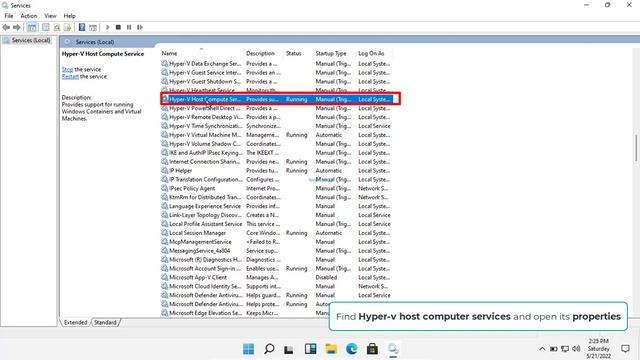Select the Microsoft Cloud Identity Service row

tap(276, 287)
